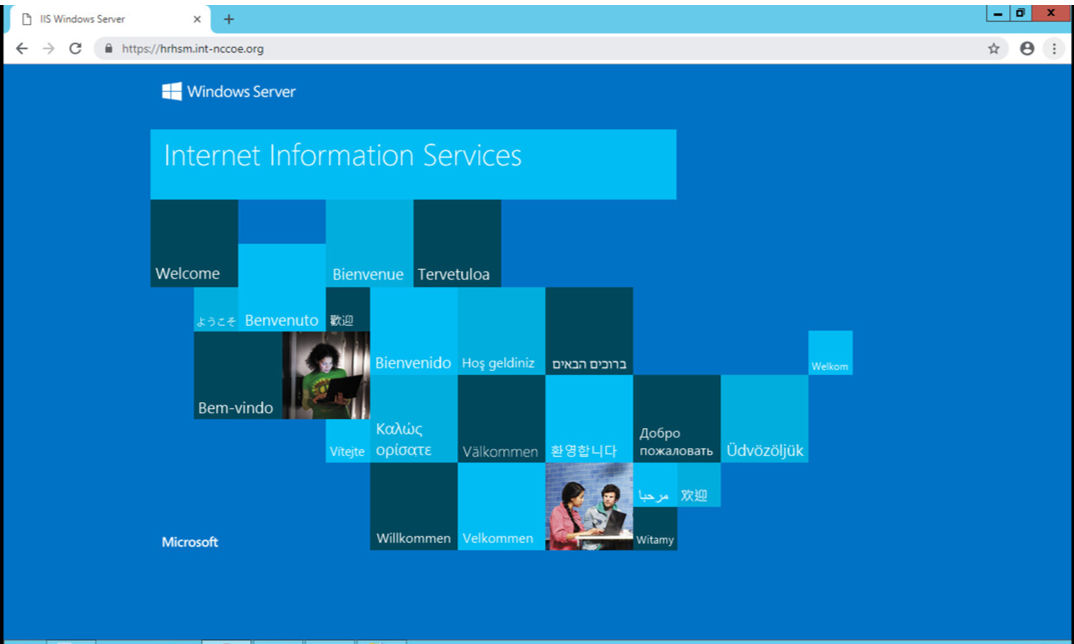The width and height of the screenshot is (1074, 644).
Task: Click the Internet Information Services banner
Action: point(413,164)
